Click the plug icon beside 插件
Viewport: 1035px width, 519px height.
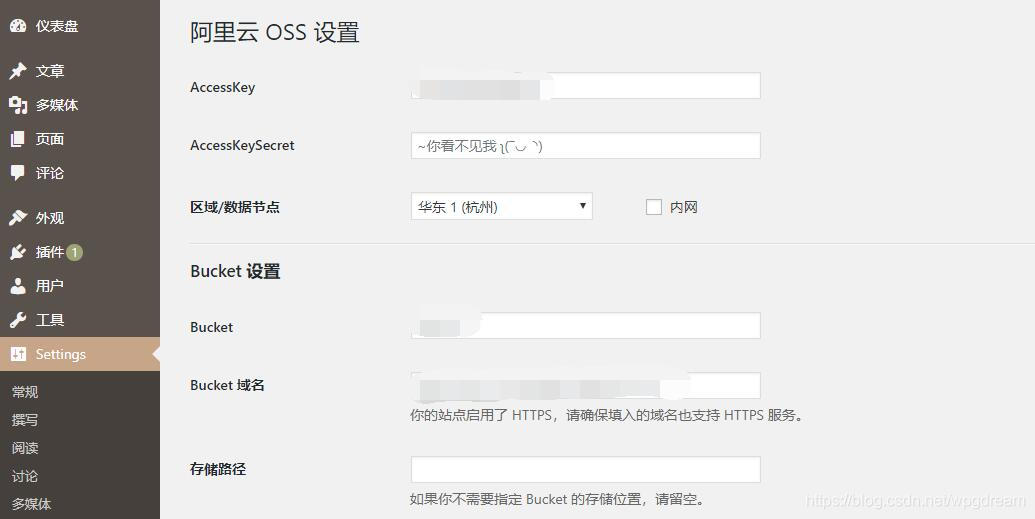tap(18, 252)
